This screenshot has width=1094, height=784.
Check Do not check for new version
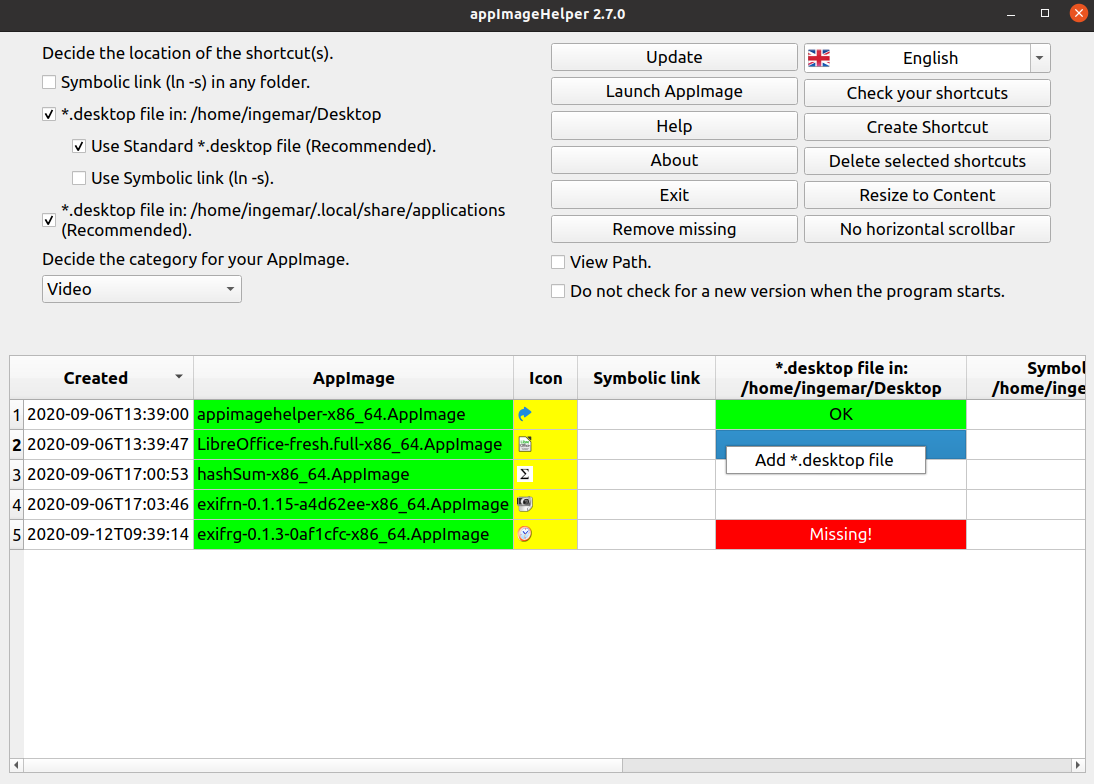click(x=558, y=291)
